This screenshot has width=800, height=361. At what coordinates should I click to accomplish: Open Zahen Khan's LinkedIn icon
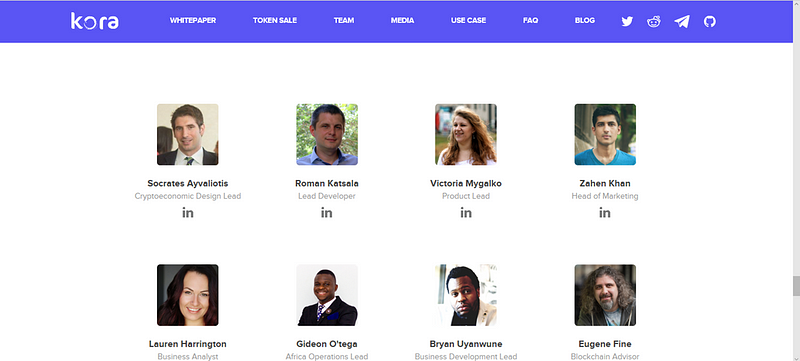coord(605,213)
